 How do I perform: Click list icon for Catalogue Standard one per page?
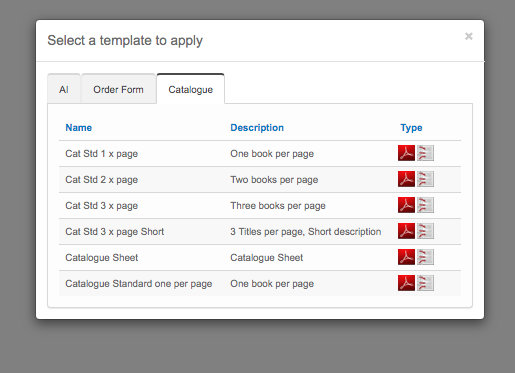click(x=425, y=283)
